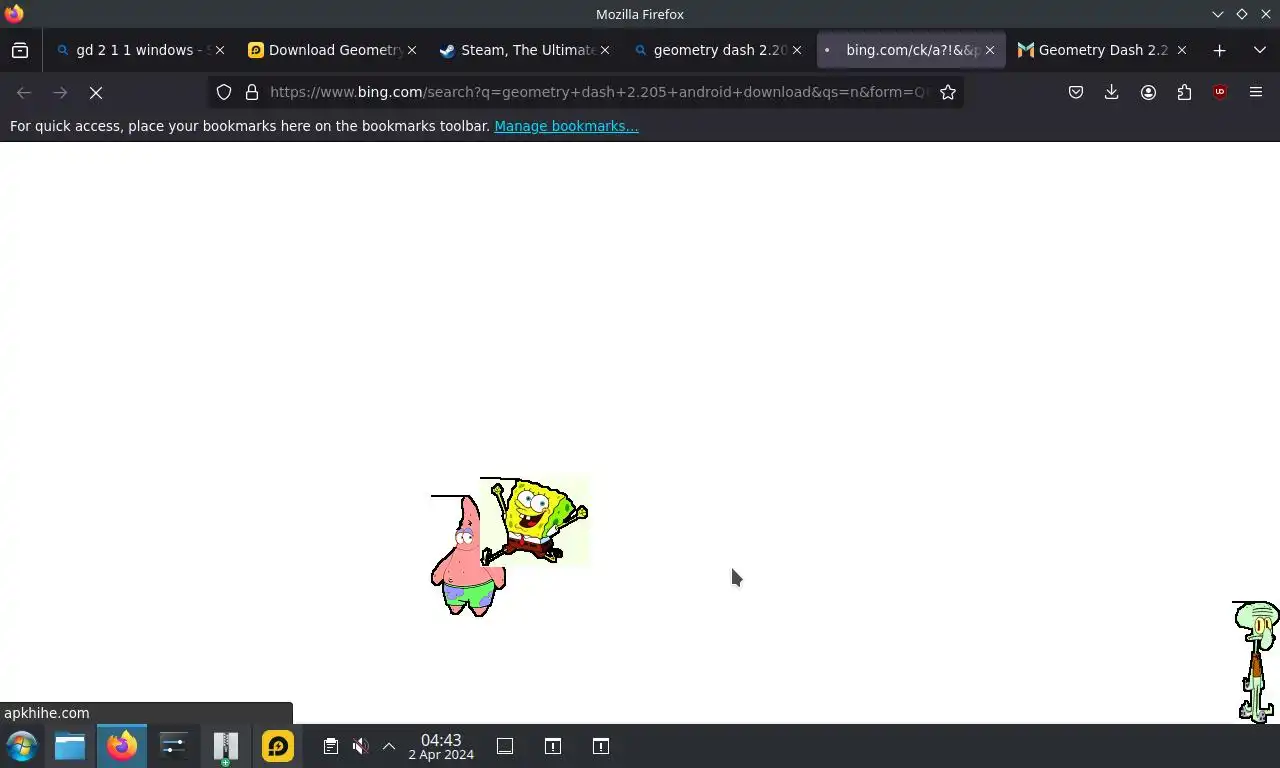
Task: Select the Firefox taskbar entry
Action: tap(122, 746)
